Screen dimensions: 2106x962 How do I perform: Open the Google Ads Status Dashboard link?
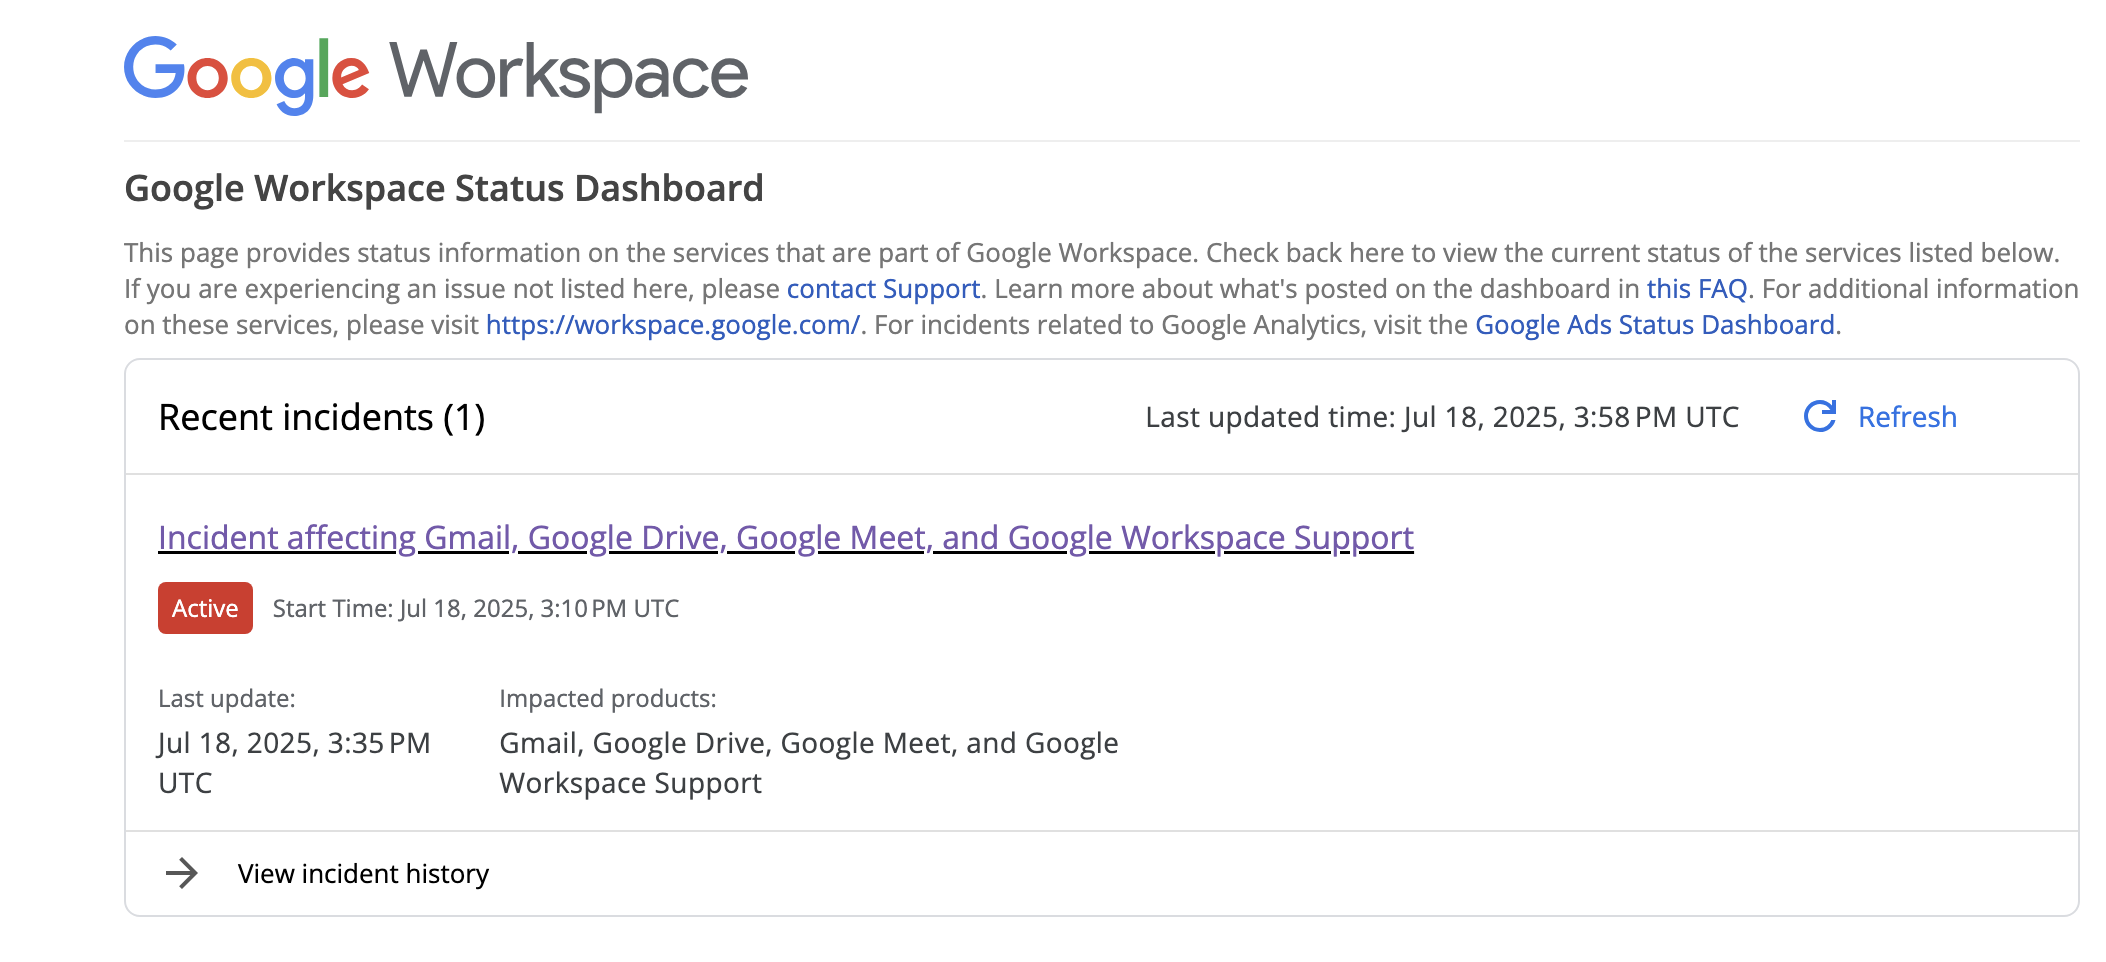(x=1654, y=325)
